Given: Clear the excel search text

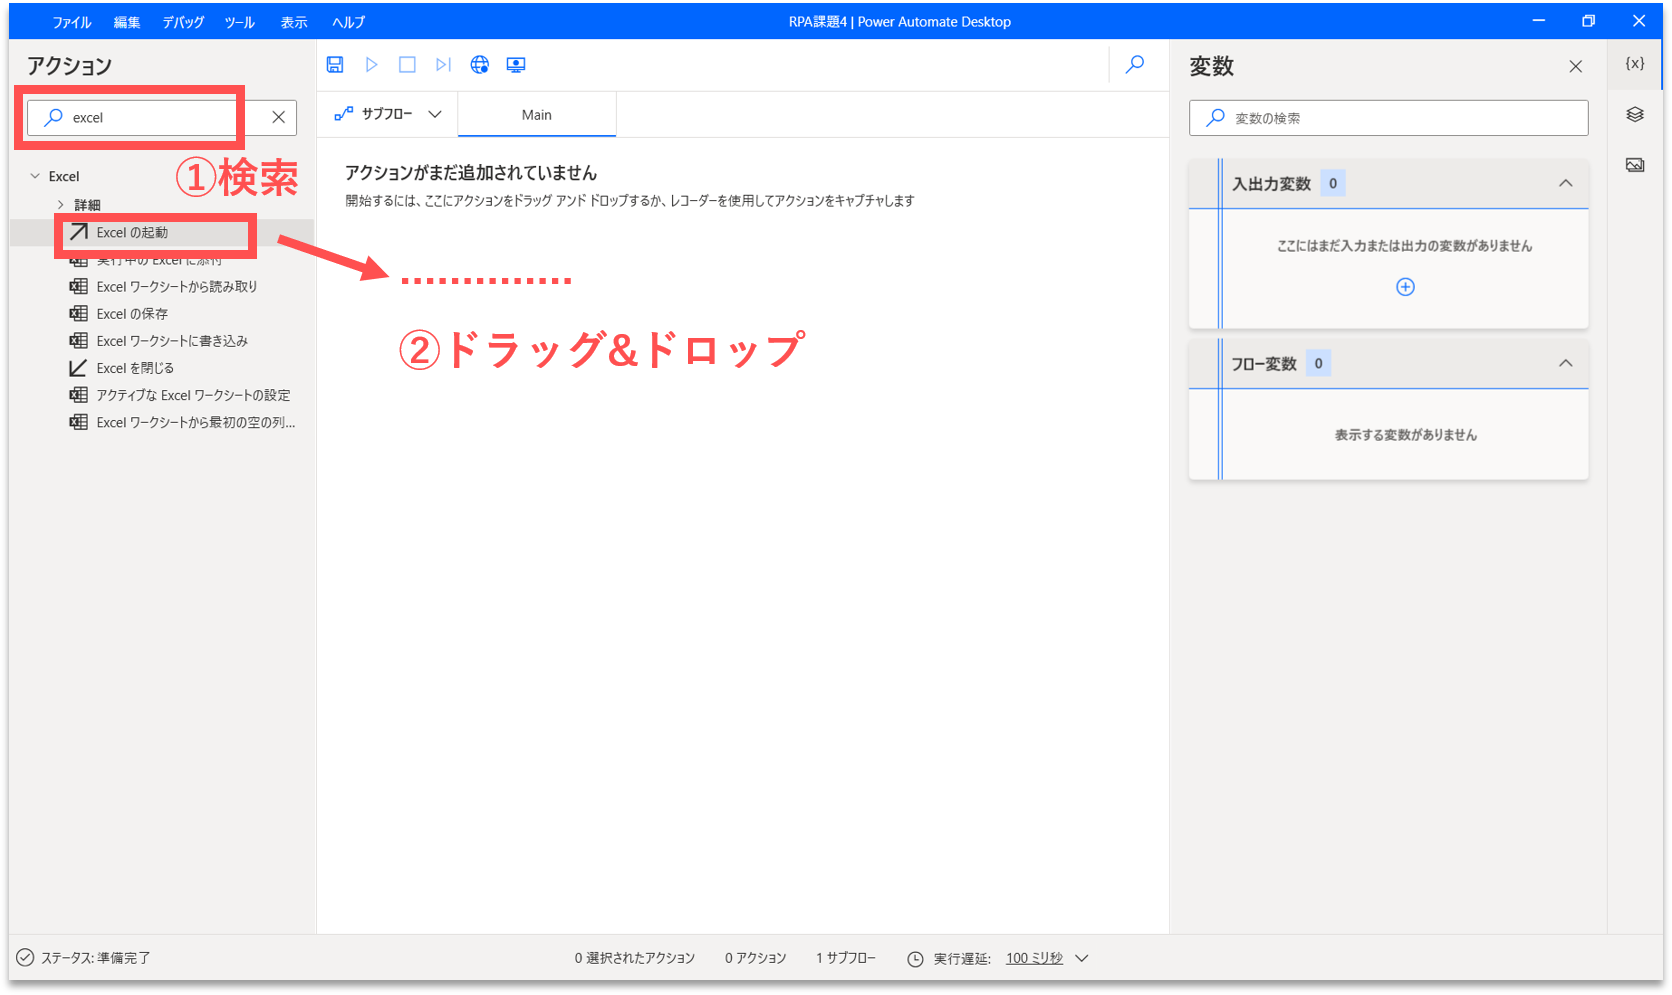Looking at the screenshot, I should [x=279, y=118].
